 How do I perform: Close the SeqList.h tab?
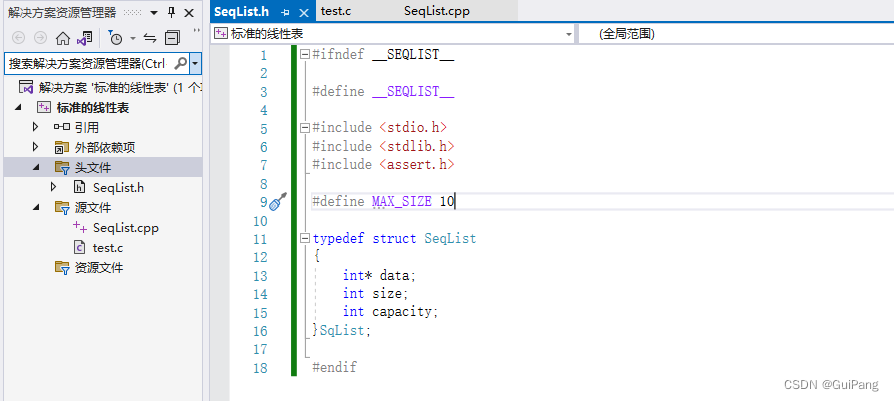[x=304, y=13]
